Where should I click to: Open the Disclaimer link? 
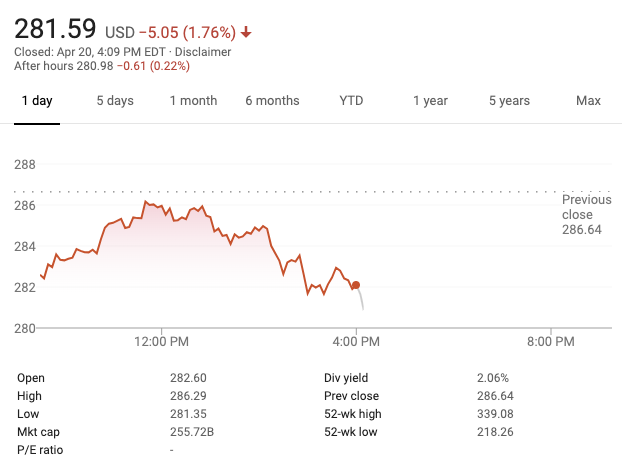pos(203,52)
